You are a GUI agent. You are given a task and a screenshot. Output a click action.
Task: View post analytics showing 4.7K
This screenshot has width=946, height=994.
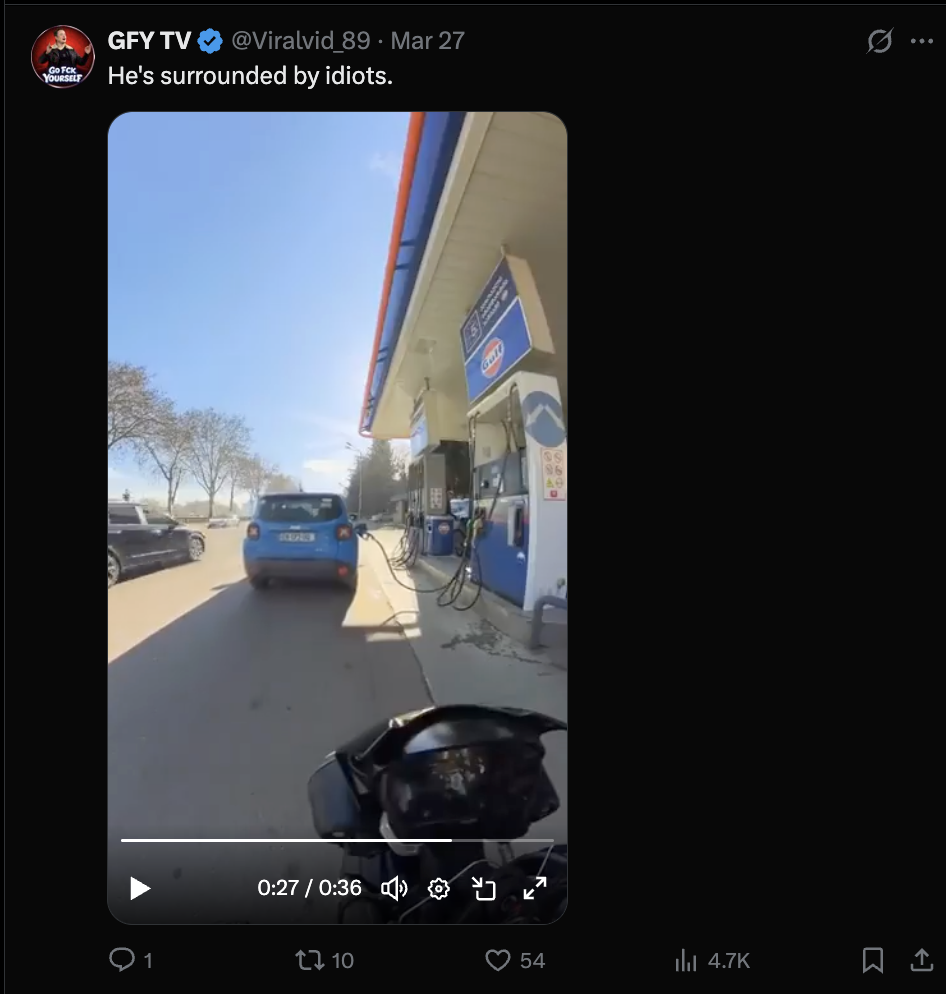click(x=712, y=960)
